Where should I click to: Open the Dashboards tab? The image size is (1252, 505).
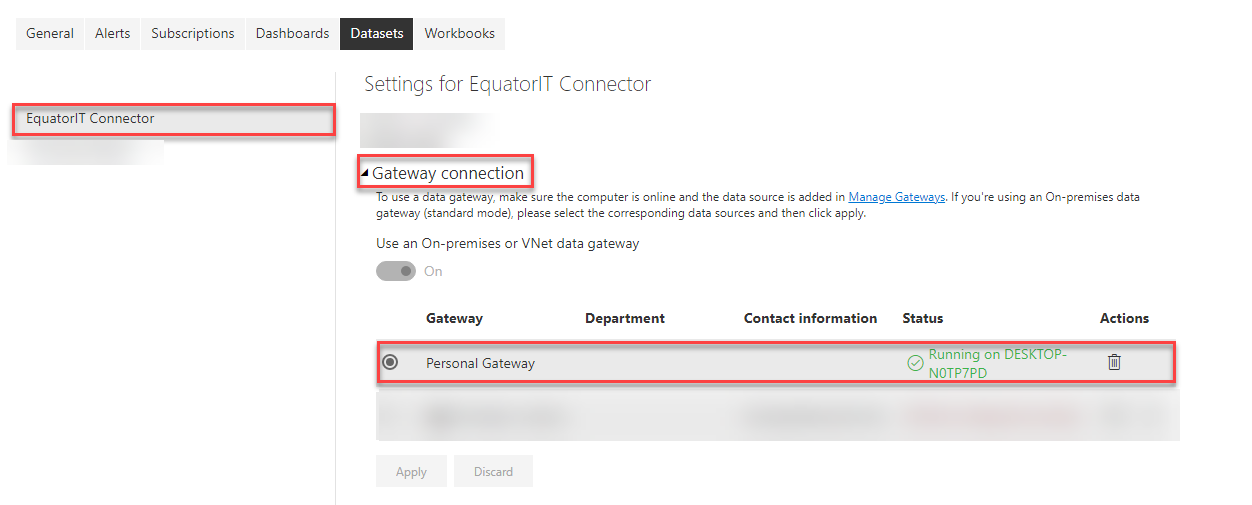pyautogui.click(x=292, y=33)
